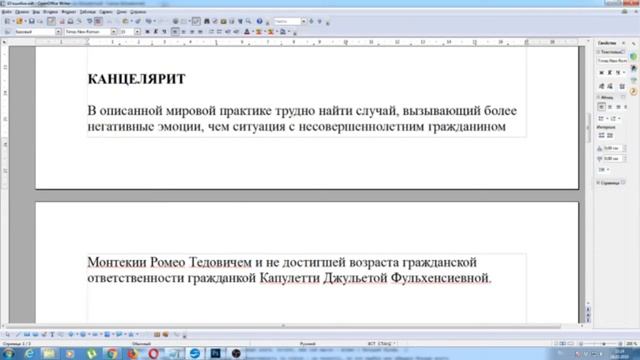Undo the last action with the Undo icon
Viewport: 640px width, 360px height.
pos(149,21)
